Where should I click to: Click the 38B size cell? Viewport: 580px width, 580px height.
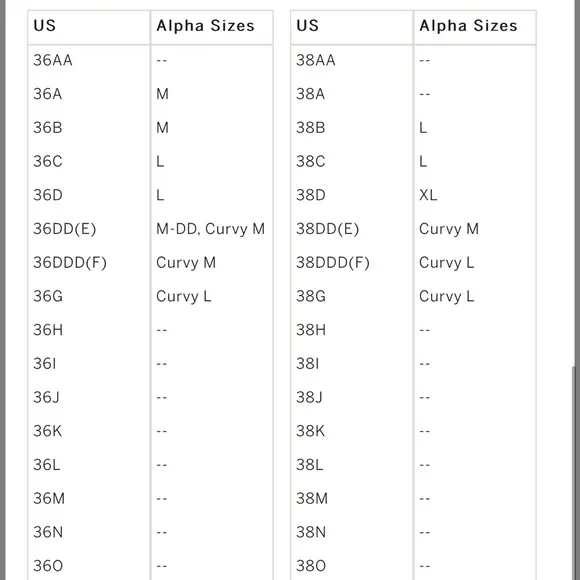pos(310,128)
